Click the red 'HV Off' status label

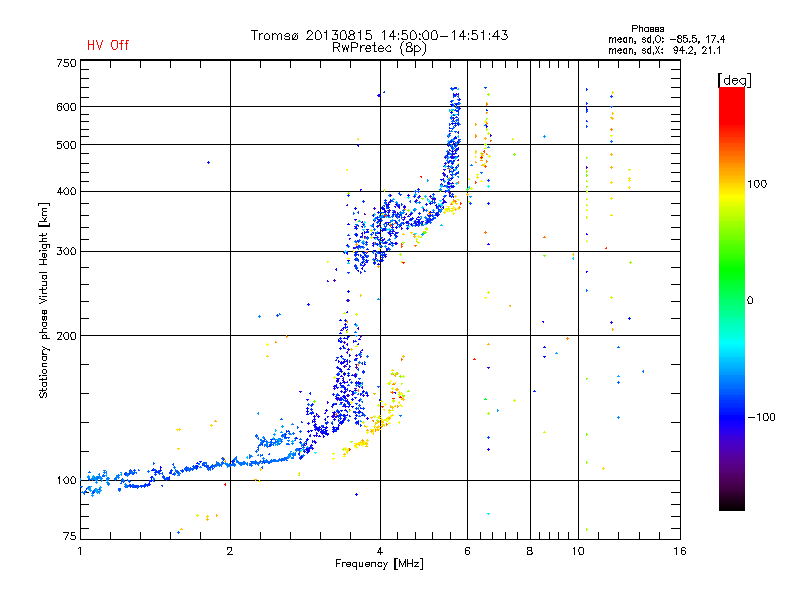108,45
